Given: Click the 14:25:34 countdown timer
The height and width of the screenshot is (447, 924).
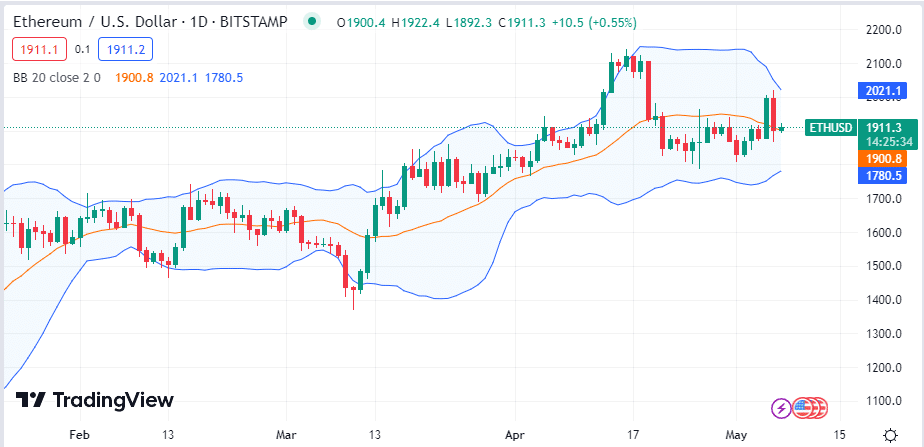Looking at the screenshot, I should coord(890,141).
